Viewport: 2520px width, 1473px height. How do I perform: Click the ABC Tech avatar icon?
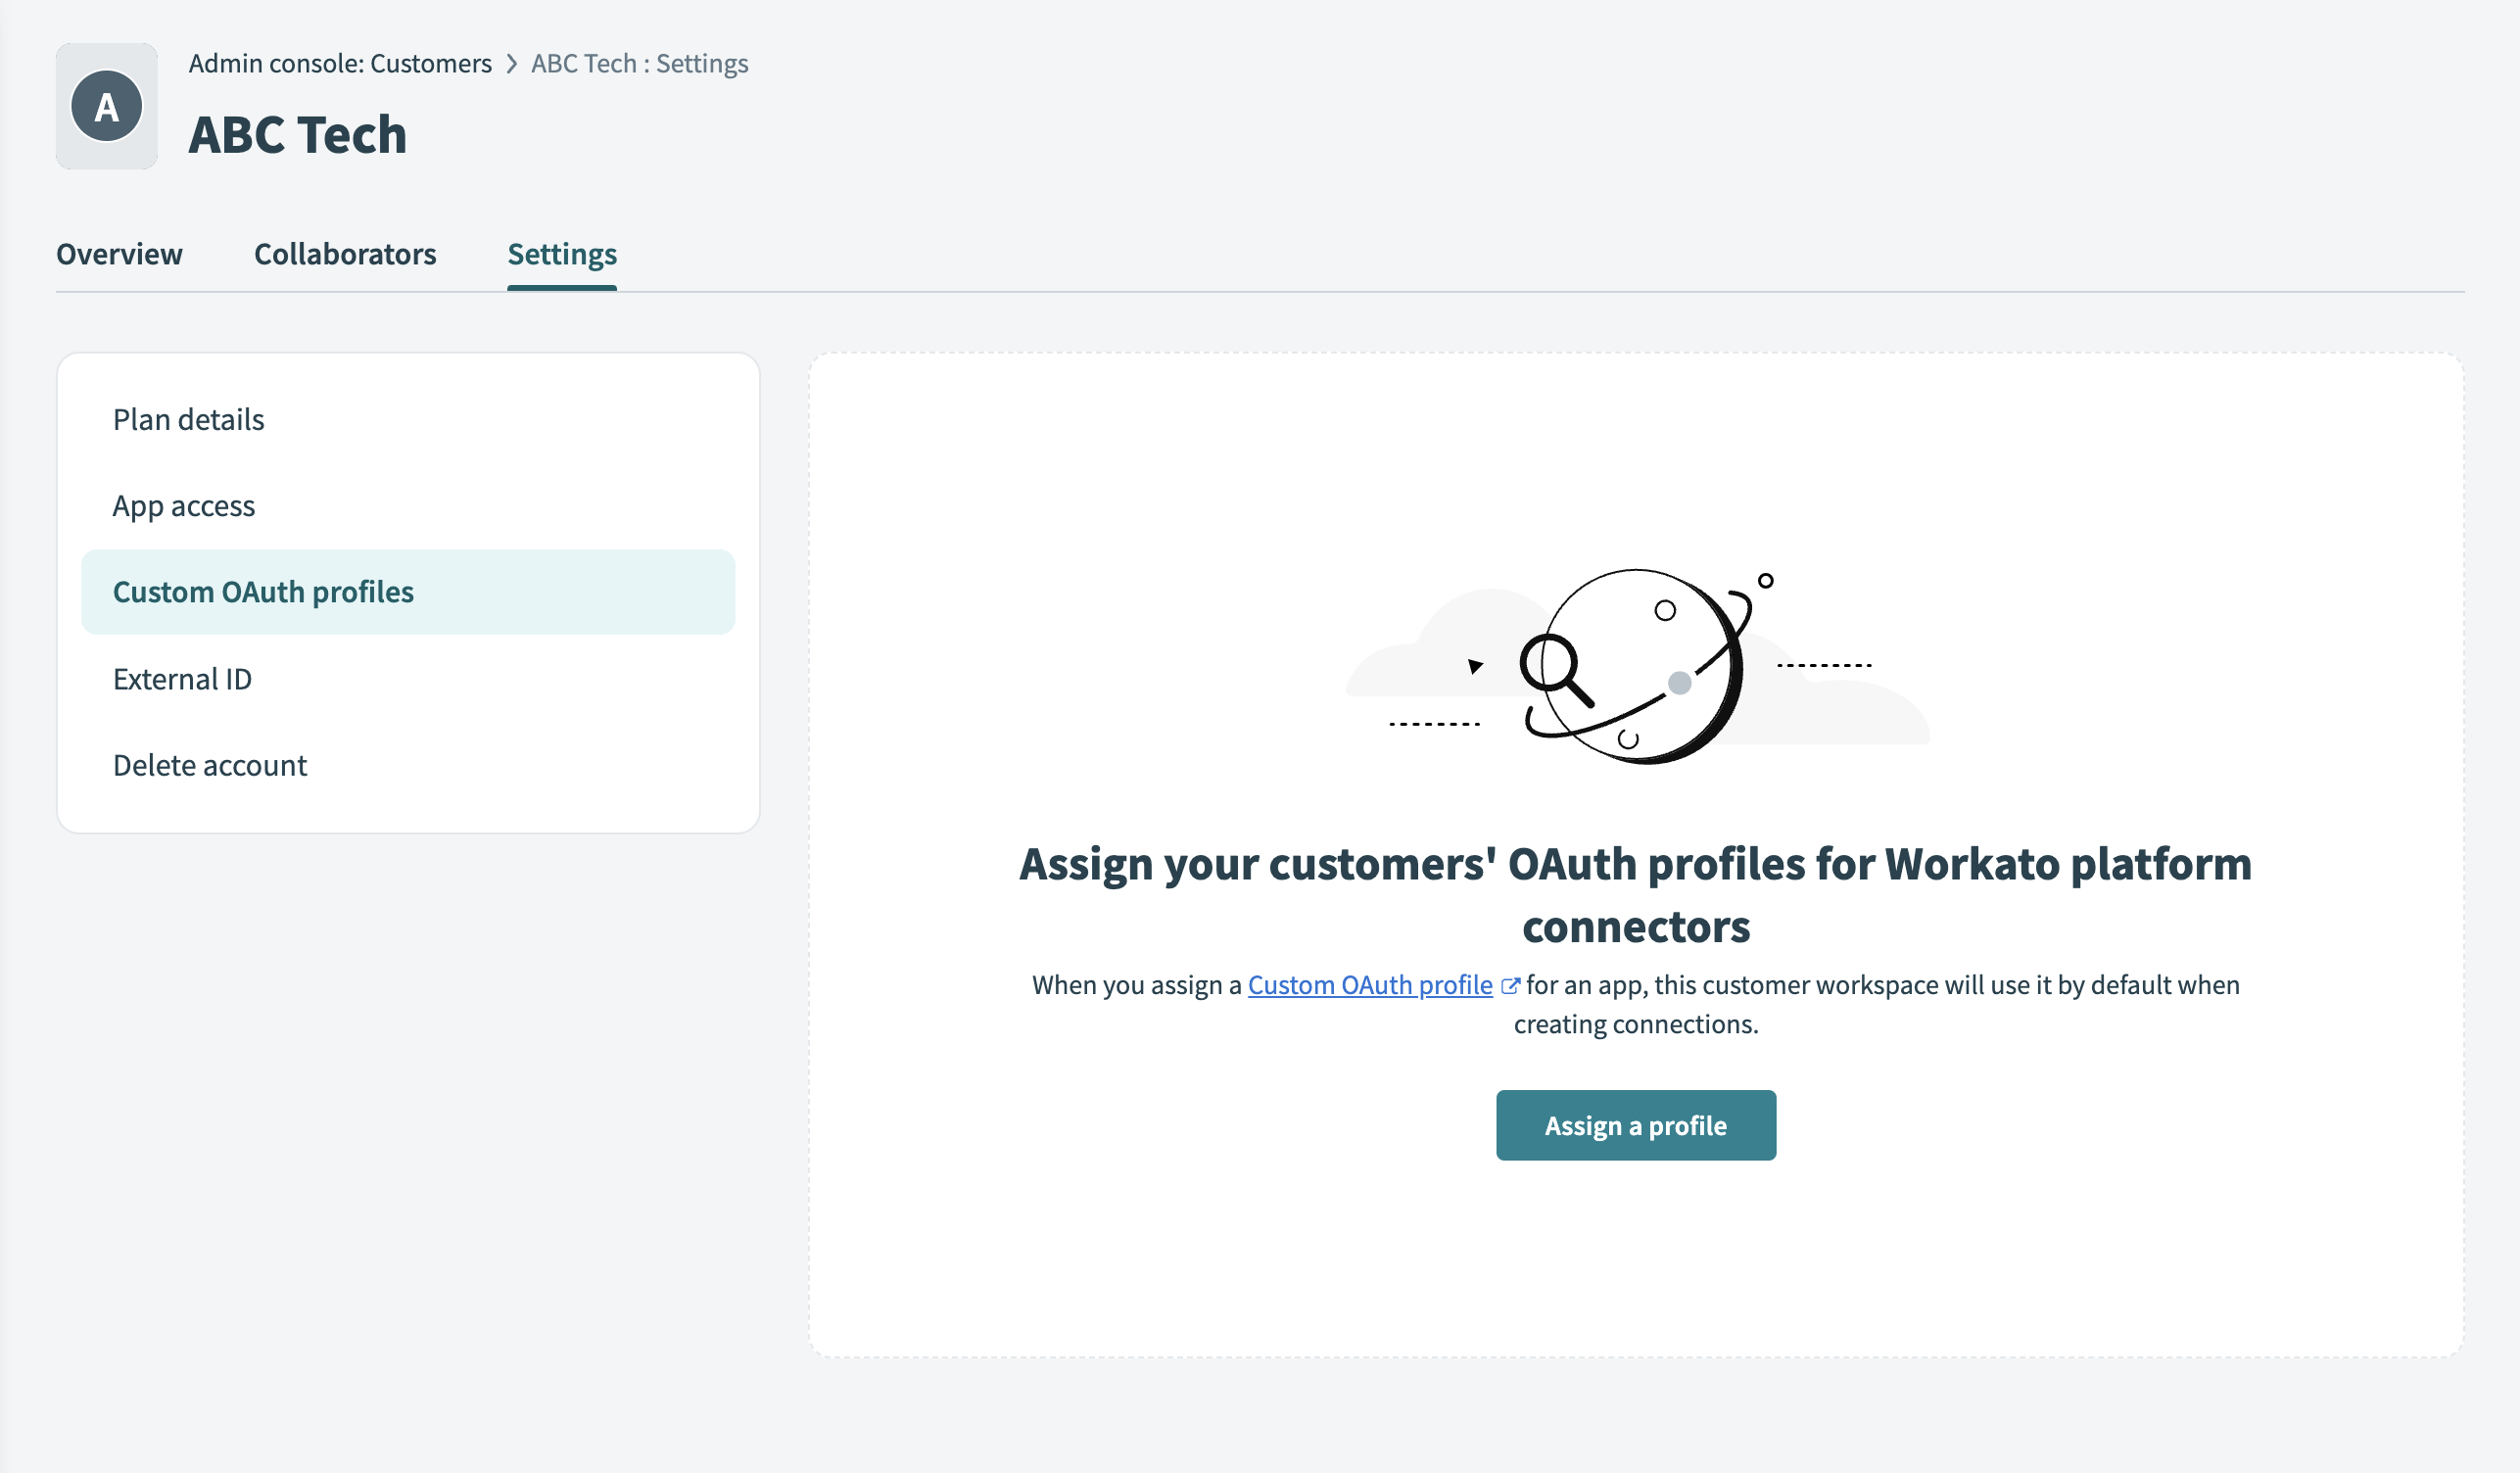pos(106,106)
